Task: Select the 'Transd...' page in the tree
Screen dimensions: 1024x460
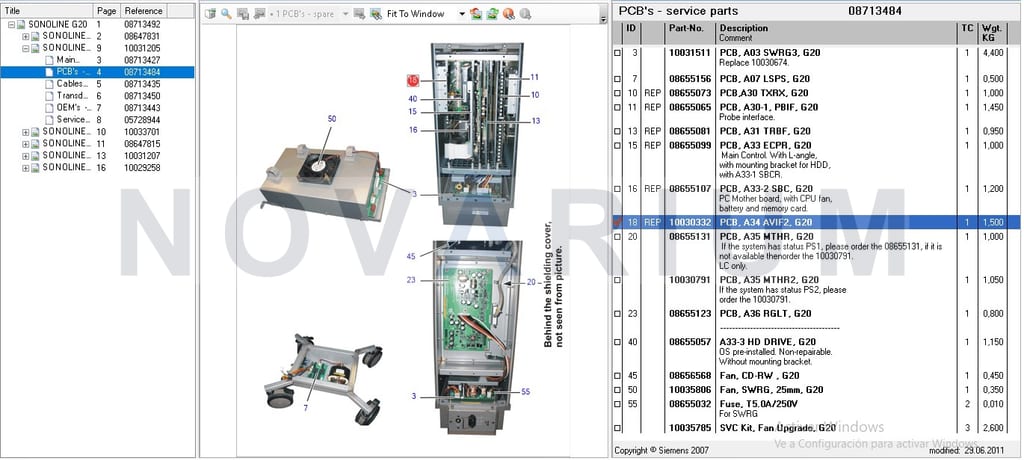Action: pos(72,96)
